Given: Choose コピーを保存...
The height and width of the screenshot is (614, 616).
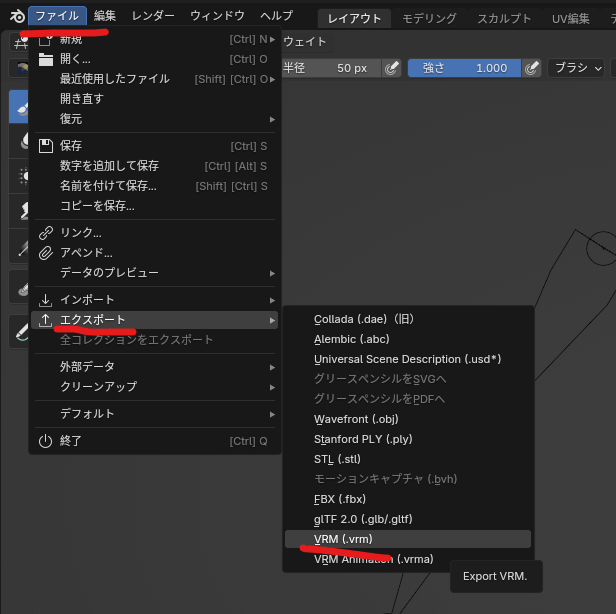Looking at the screenshot, I should point(154,206).
